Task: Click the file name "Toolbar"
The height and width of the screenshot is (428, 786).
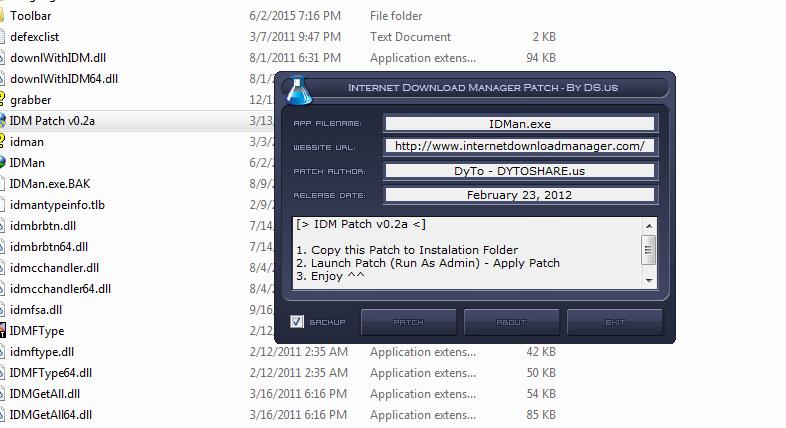Action: (31, 16)
